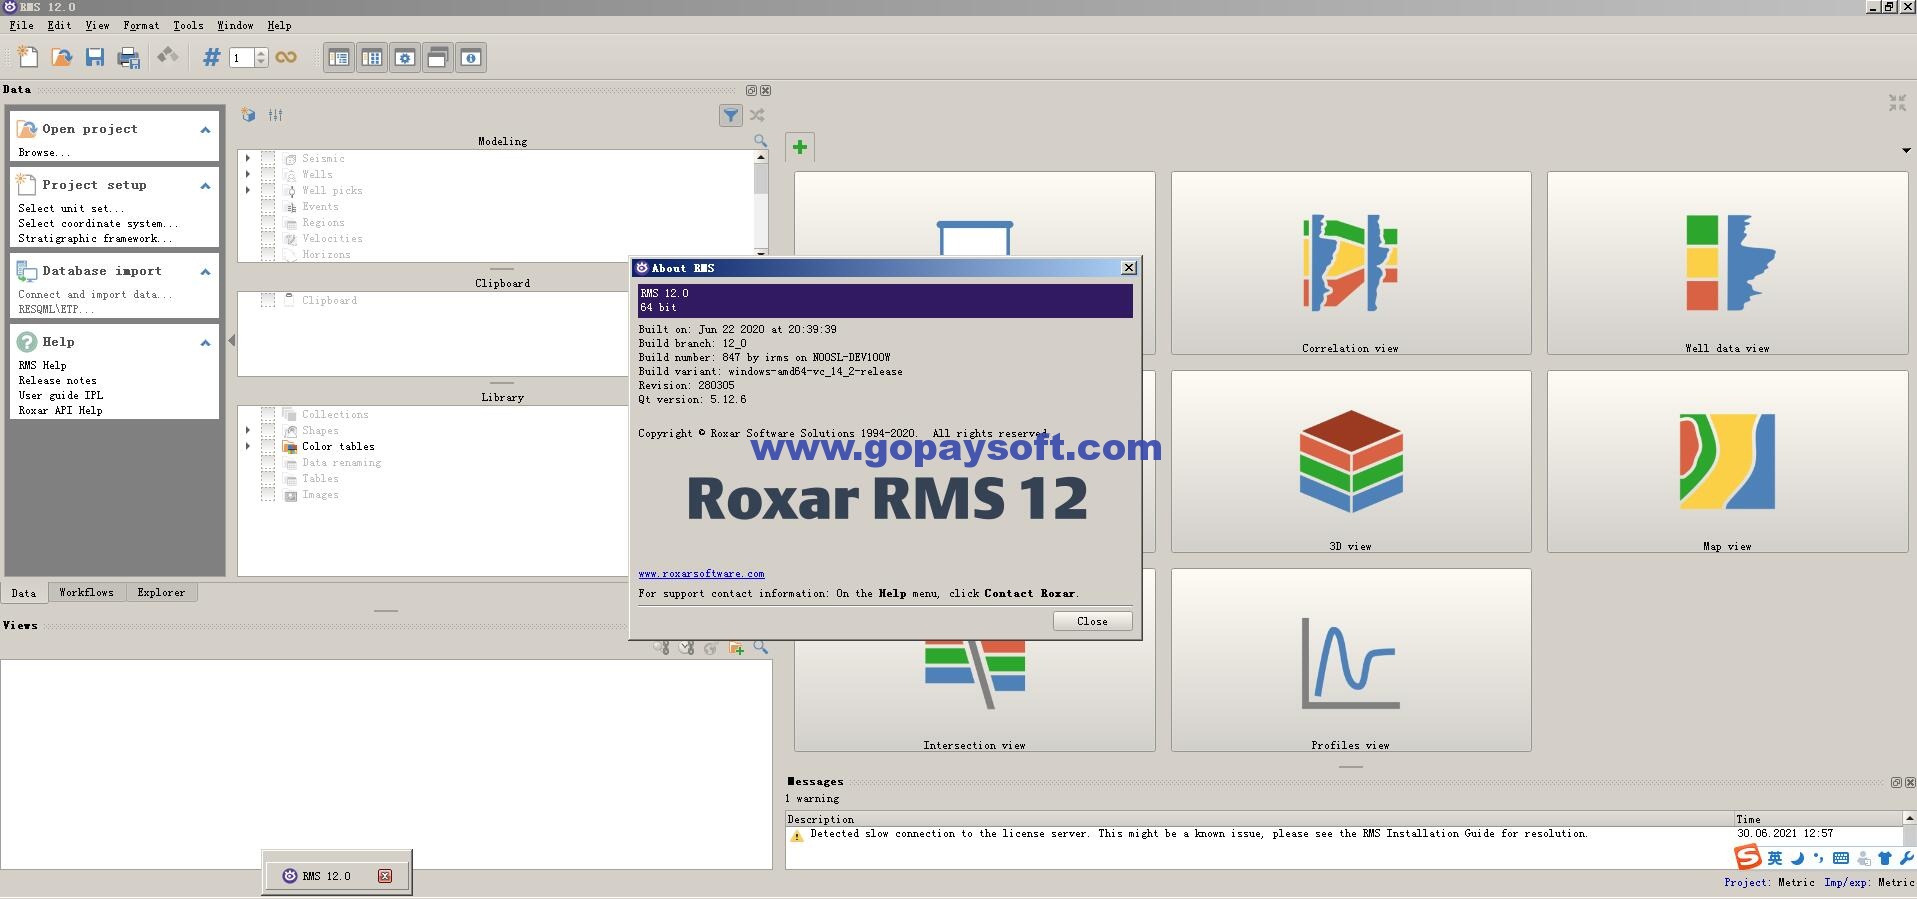Viewport: 1917px width, 899px height.
Task: Click the add folder icon in Views panel
Action: click(737, 648)
